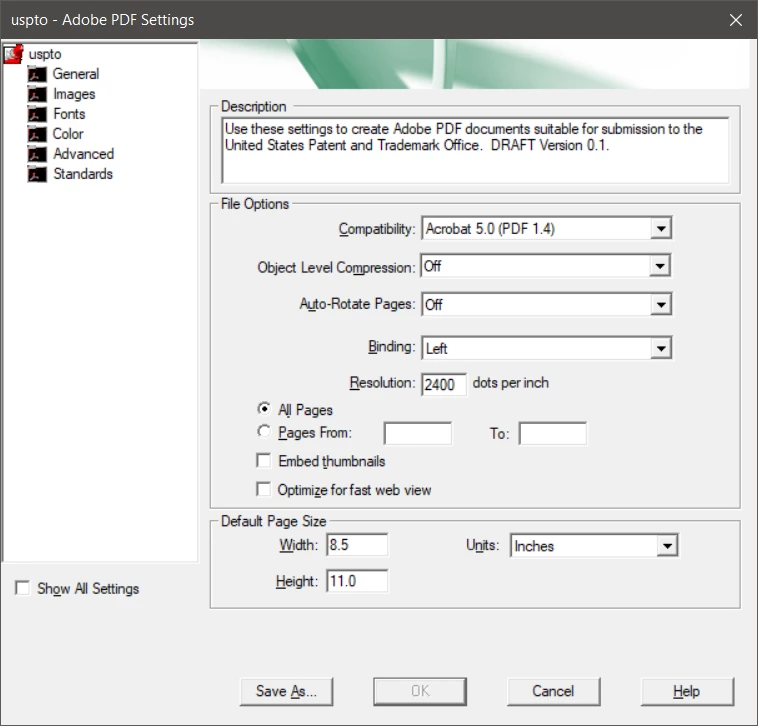The height and width of the screenshot is (726, 758).
Task: Click the Height field showing 11.0
Action: (357, 581)
